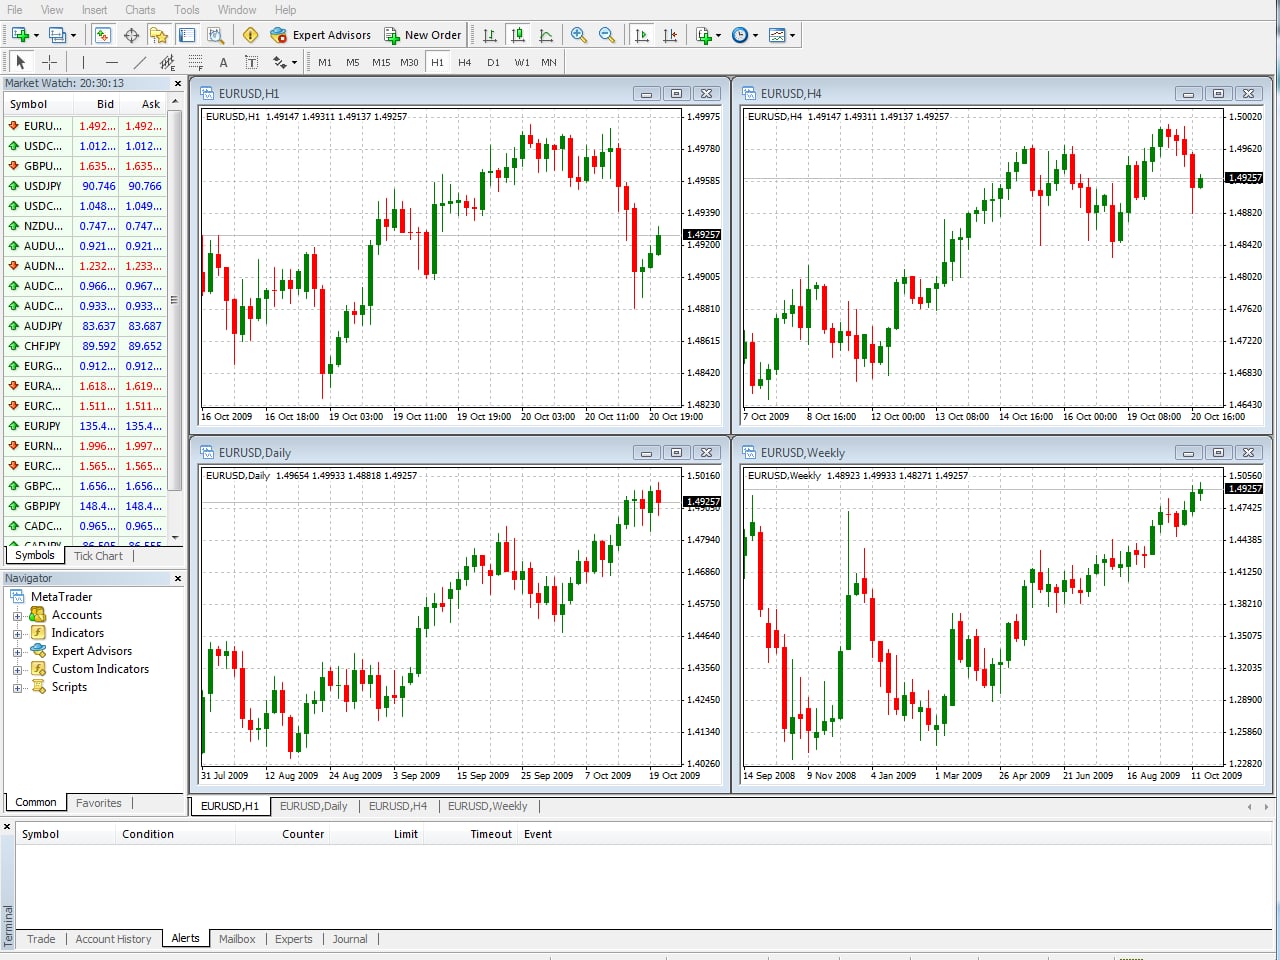Open the Periods clock dropdown arrow
Viewport: 1280px width, 960px height.
click(755, 35)
